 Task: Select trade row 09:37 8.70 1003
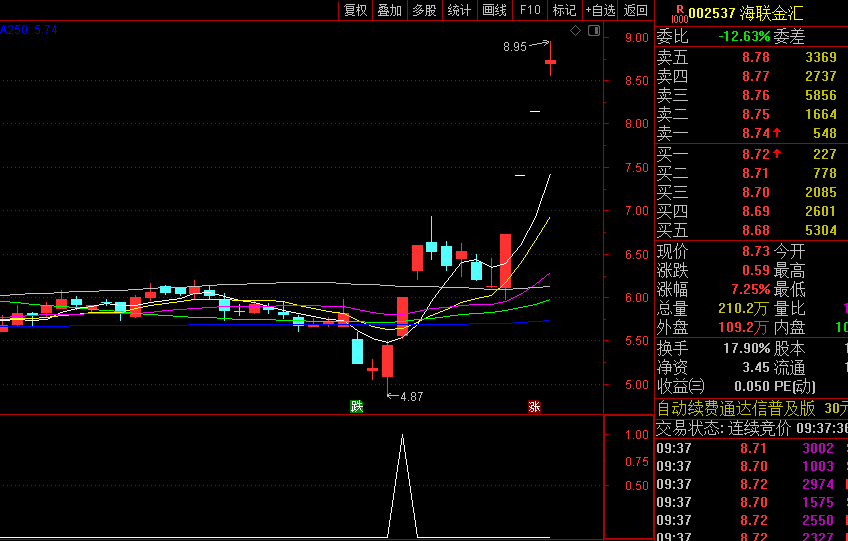751,466
